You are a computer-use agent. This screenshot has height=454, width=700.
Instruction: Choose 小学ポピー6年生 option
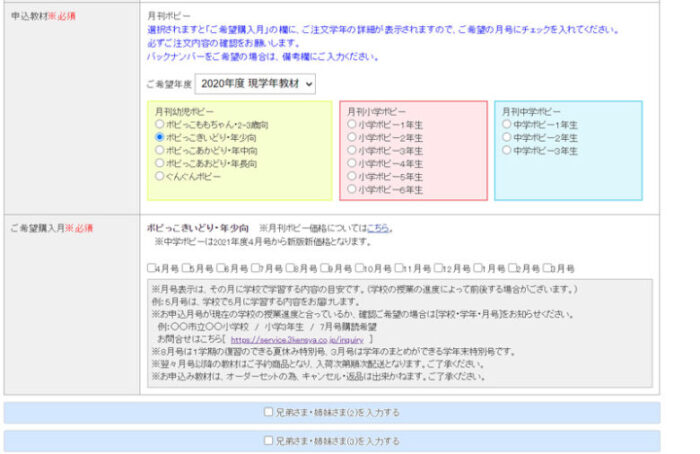pyautogui.click(x=352, y=189)
